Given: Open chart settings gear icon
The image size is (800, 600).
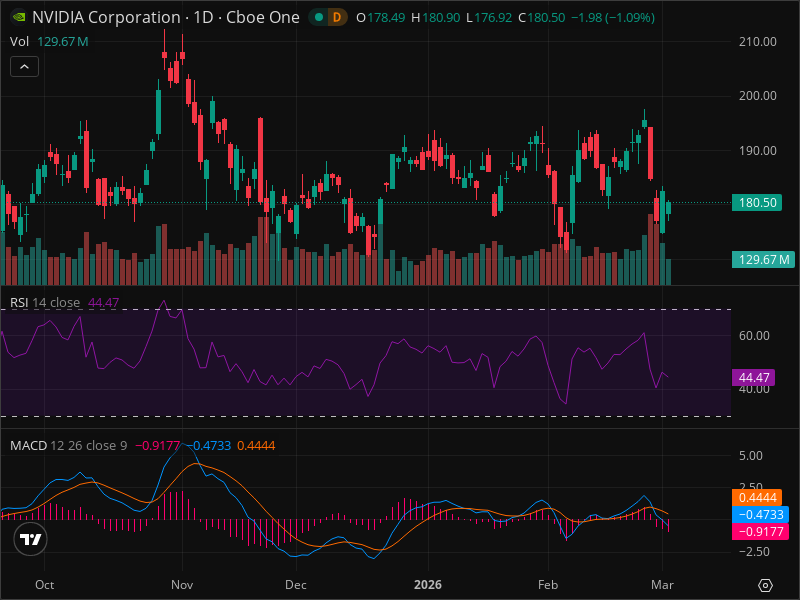Looking at the screenshot, I should (x=765, y=585).
